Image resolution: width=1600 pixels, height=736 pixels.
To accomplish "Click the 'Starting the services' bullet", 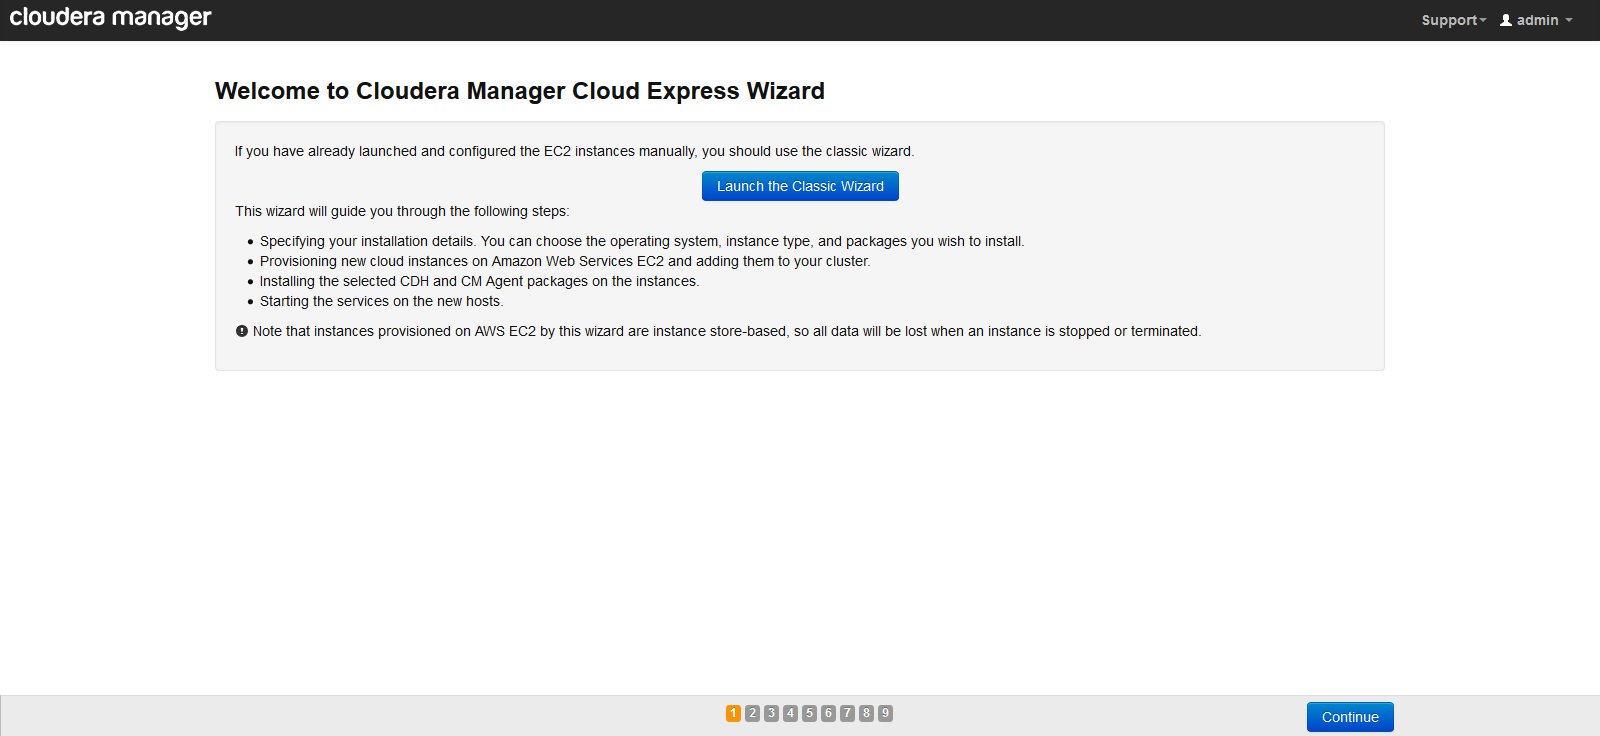I will [381, 301].
